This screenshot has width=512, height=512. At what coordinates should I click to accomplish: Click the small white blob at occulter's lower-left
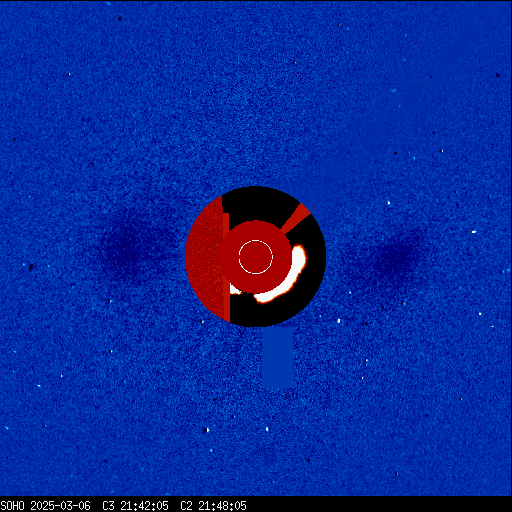[236, 289]
